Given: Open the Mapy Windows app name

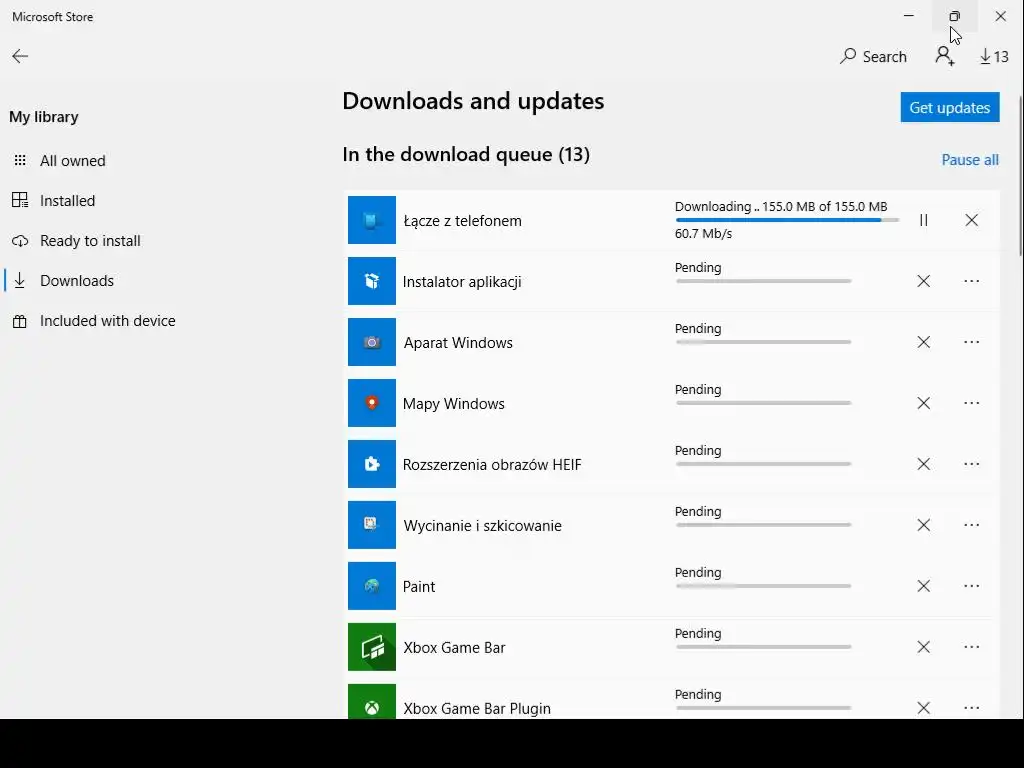Looking at the screenshot, I should [453, 404].
